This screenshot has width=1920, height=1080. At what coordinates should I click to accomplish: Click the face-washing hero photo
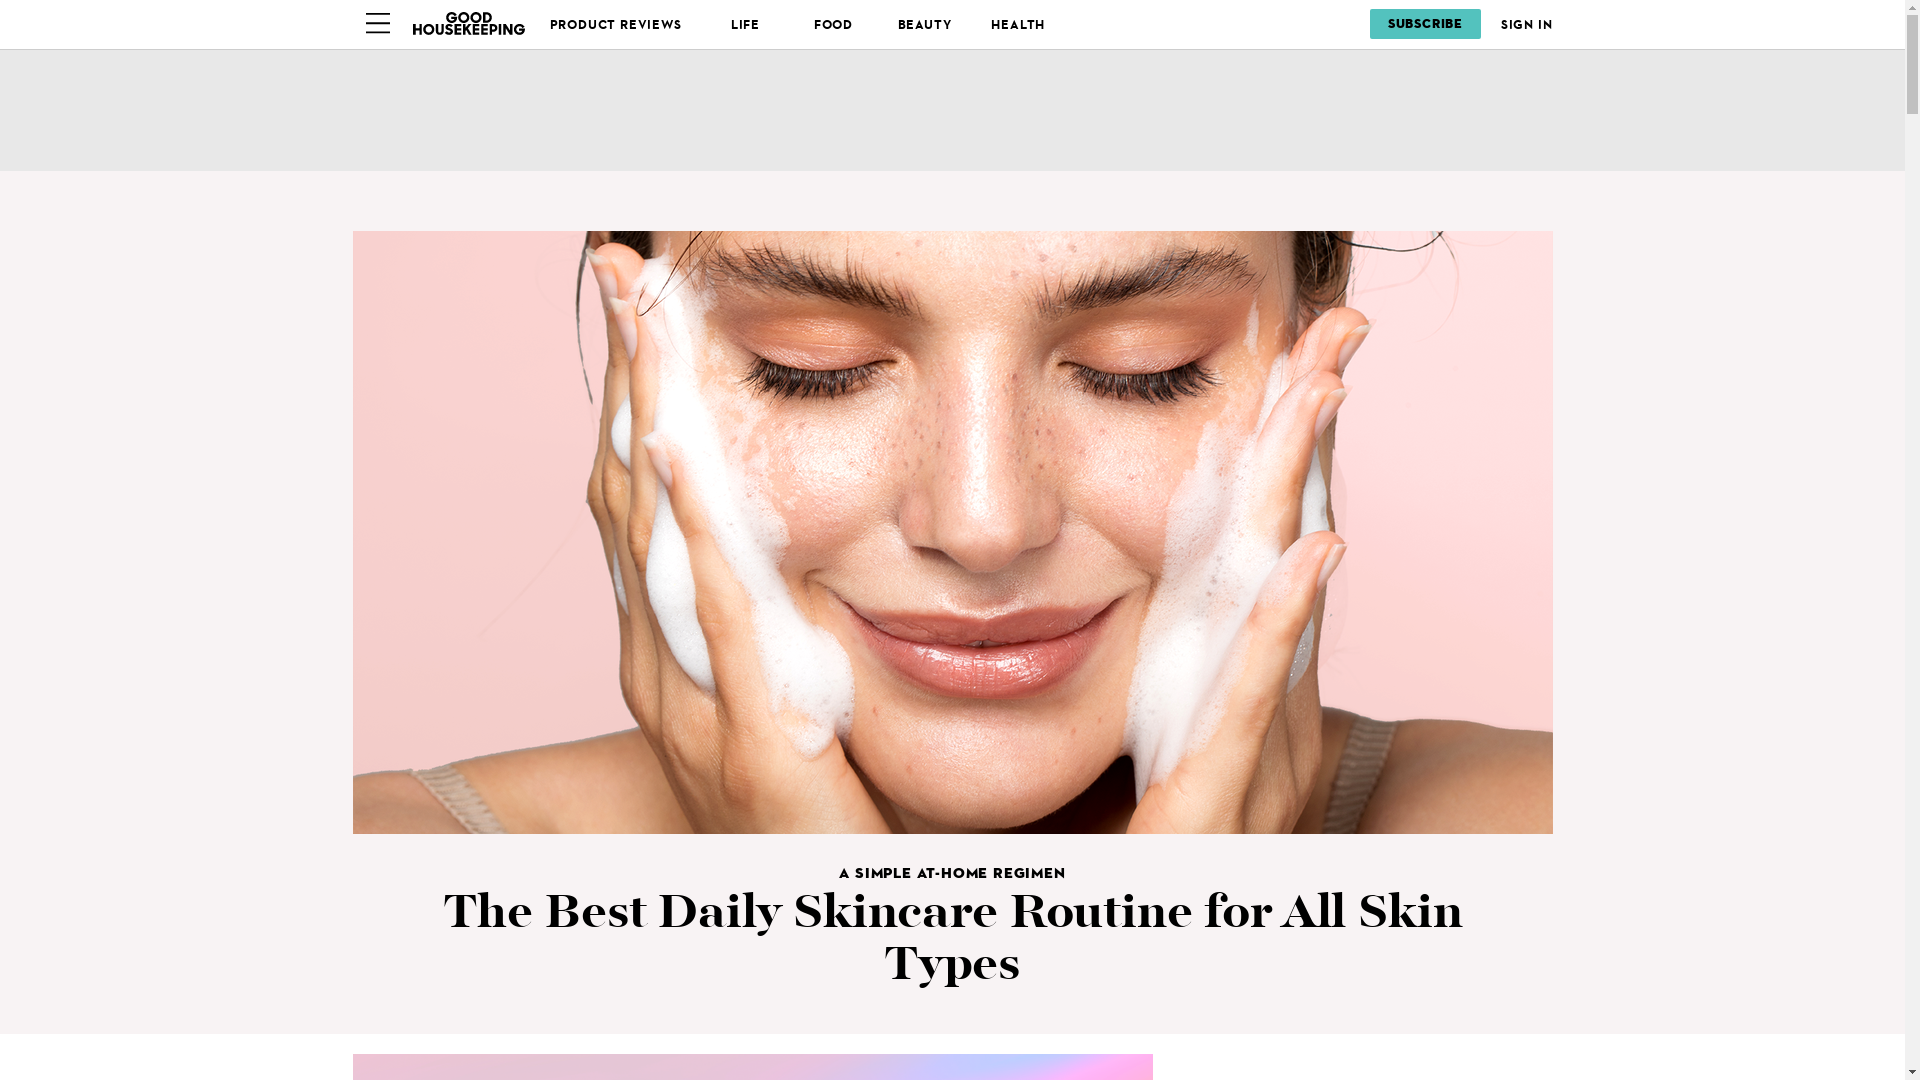pyautogui.click(x=952, y=532)
